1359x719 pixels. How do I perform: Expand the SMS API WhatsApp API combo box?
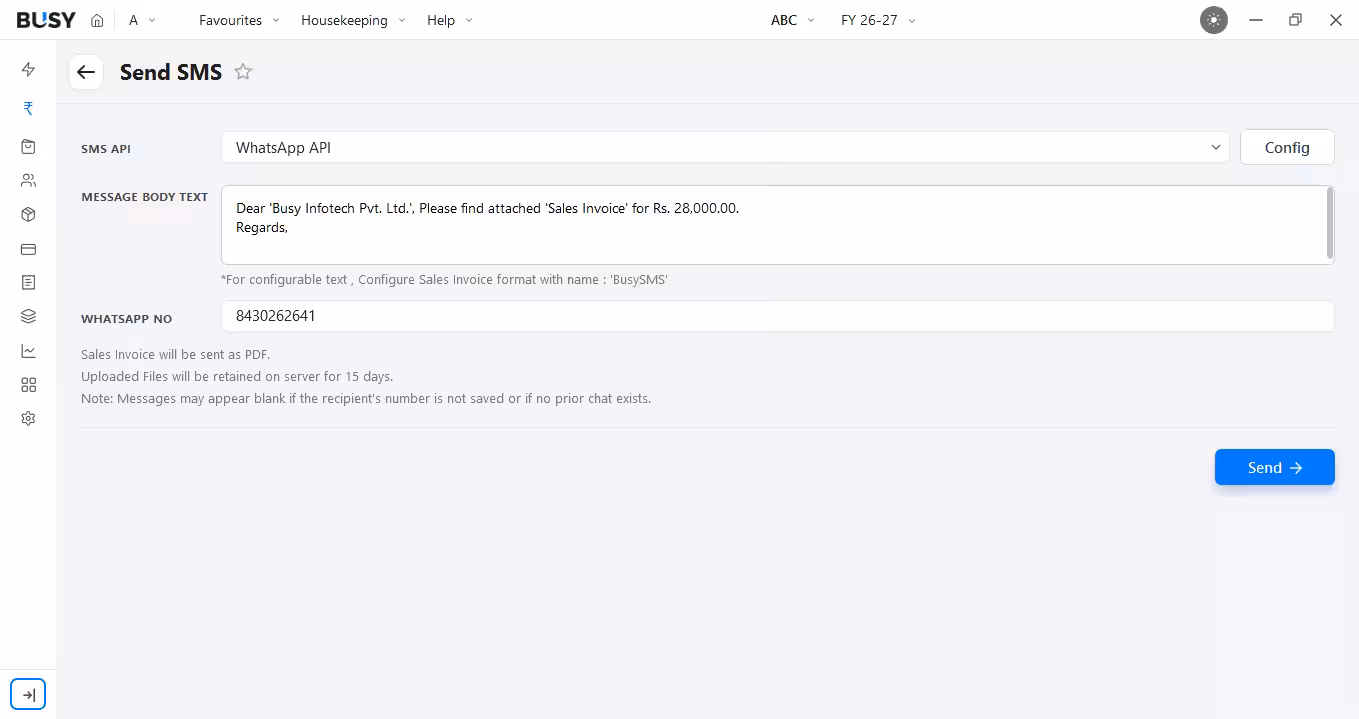click(725, 147)
